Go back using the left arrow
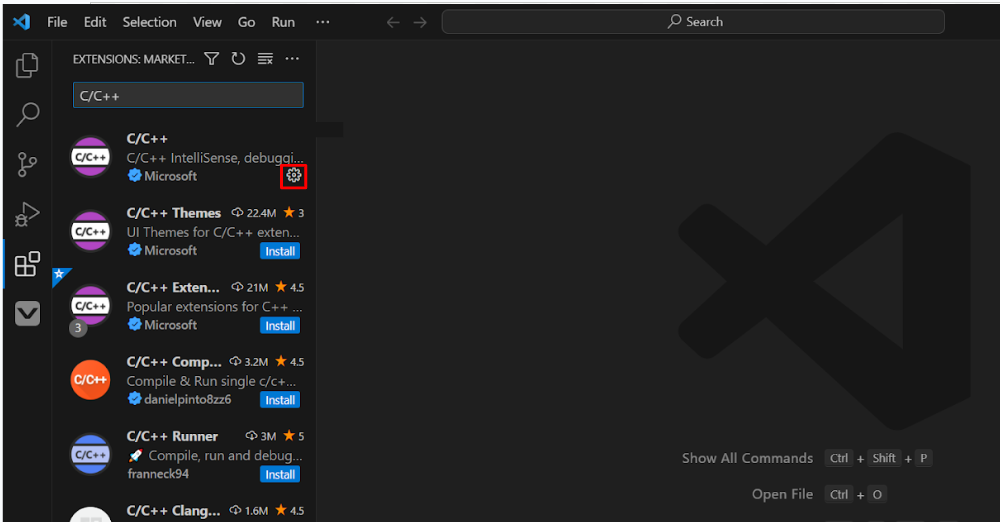 (x=393, y=22)
